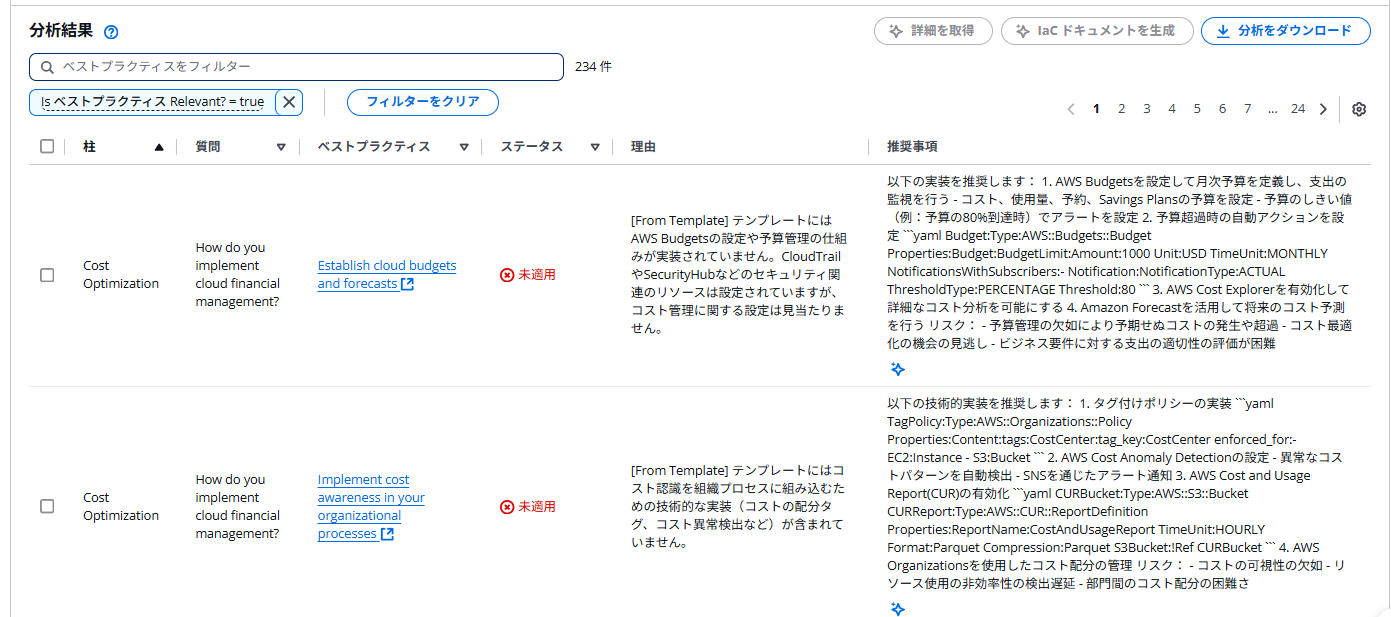Screen dimensions: 1391x617
Task: Click reason text mentioning AWS Budgets
Action: click(x=740, y=274)
